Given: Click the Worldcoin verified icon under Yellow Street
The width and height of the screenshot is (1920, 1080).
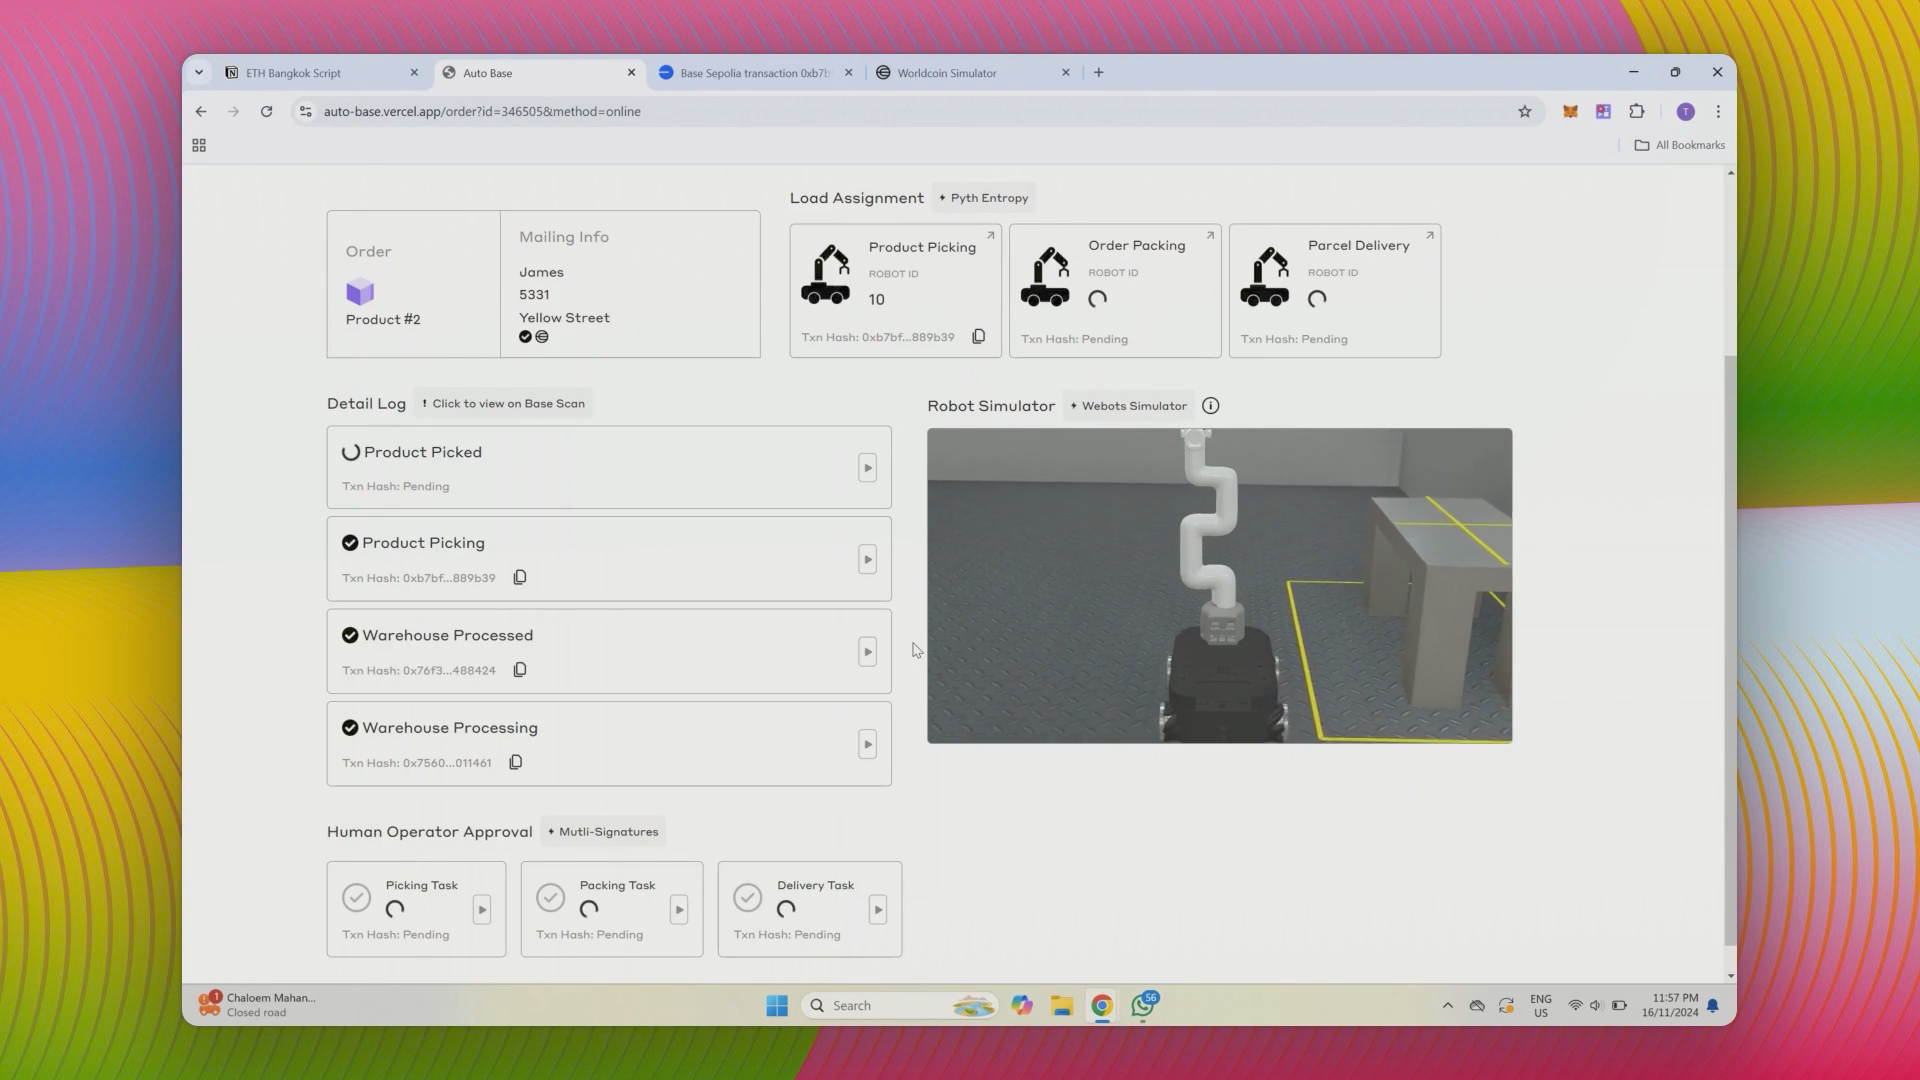Looking at the screenshot, I should pyautogui.click(x=542, y=337).
